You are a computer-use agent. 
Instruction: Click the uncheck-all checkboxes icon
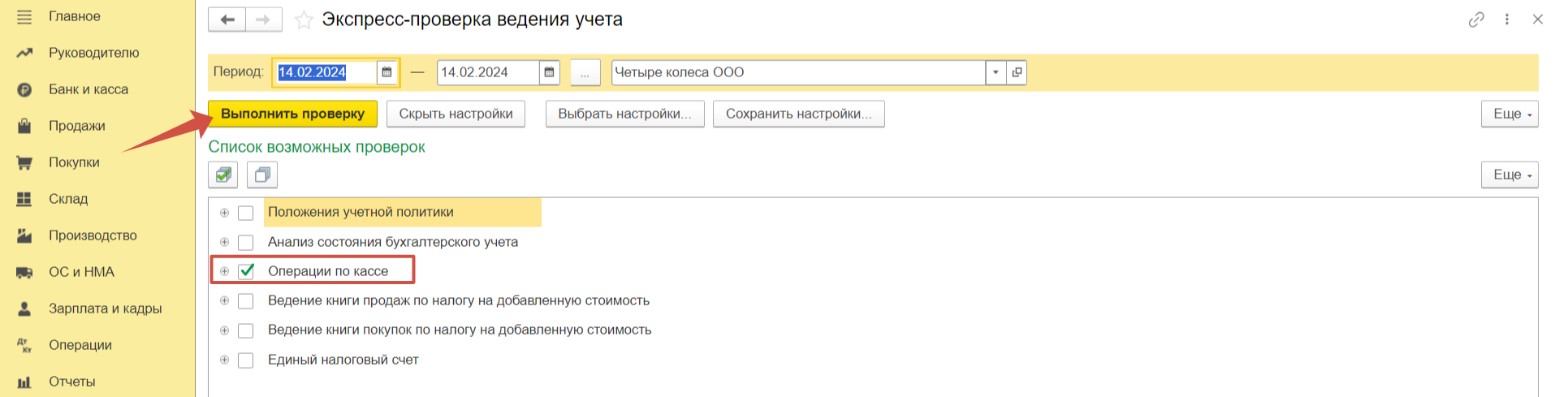[262, 175]
